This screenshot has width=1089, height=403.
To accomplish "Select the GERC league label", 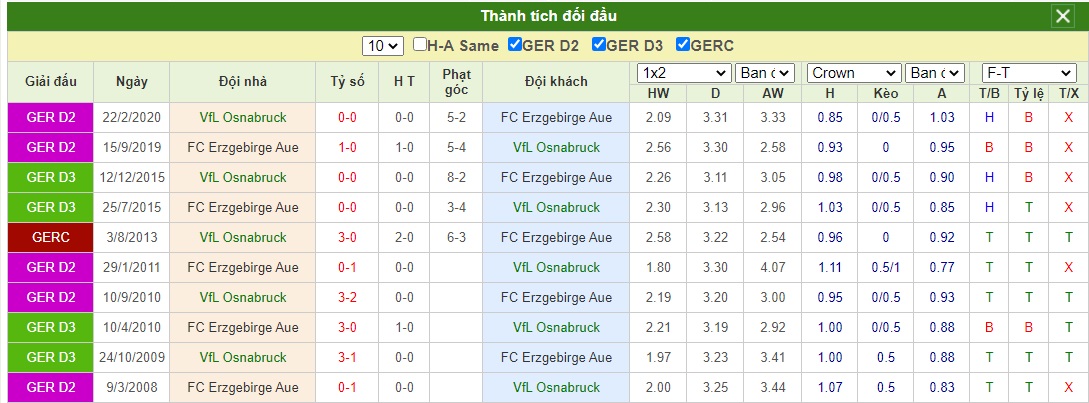I will click(x=51, y=238).
